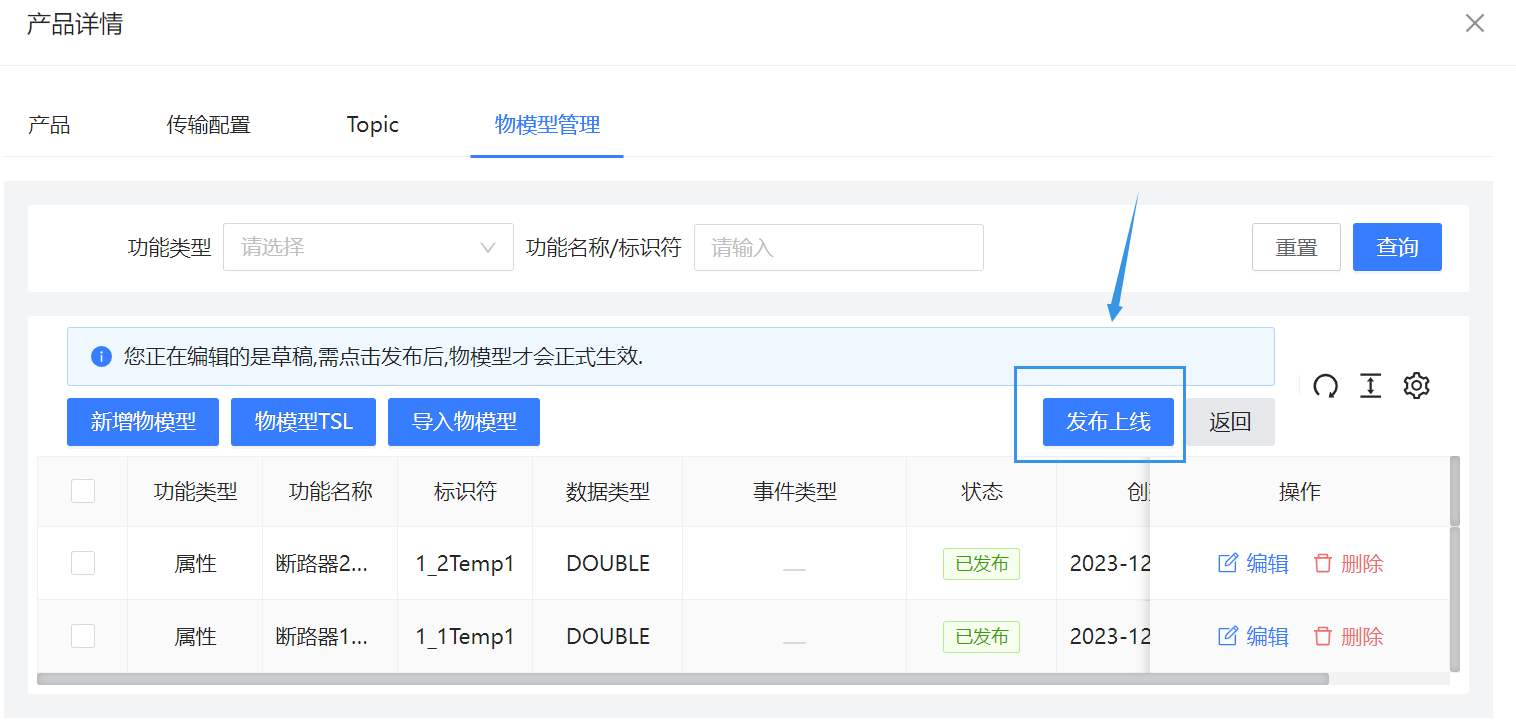Go to the 产品 tab
Image resolution: width=1516 pixels, height=724 pixels.
[49, 125]
